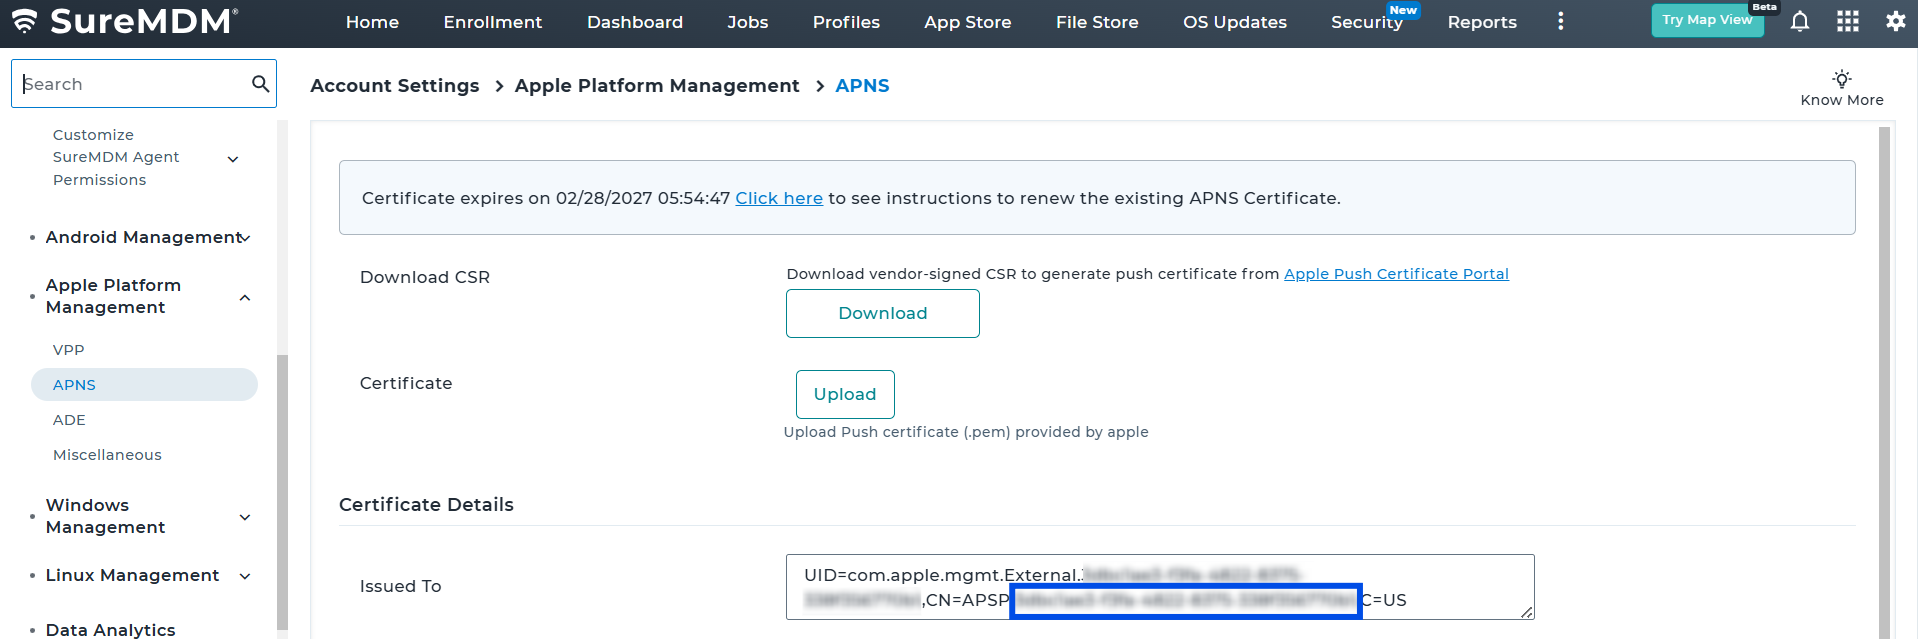
Task: Click the three-dot more menu
Action: click(1560, 21)
